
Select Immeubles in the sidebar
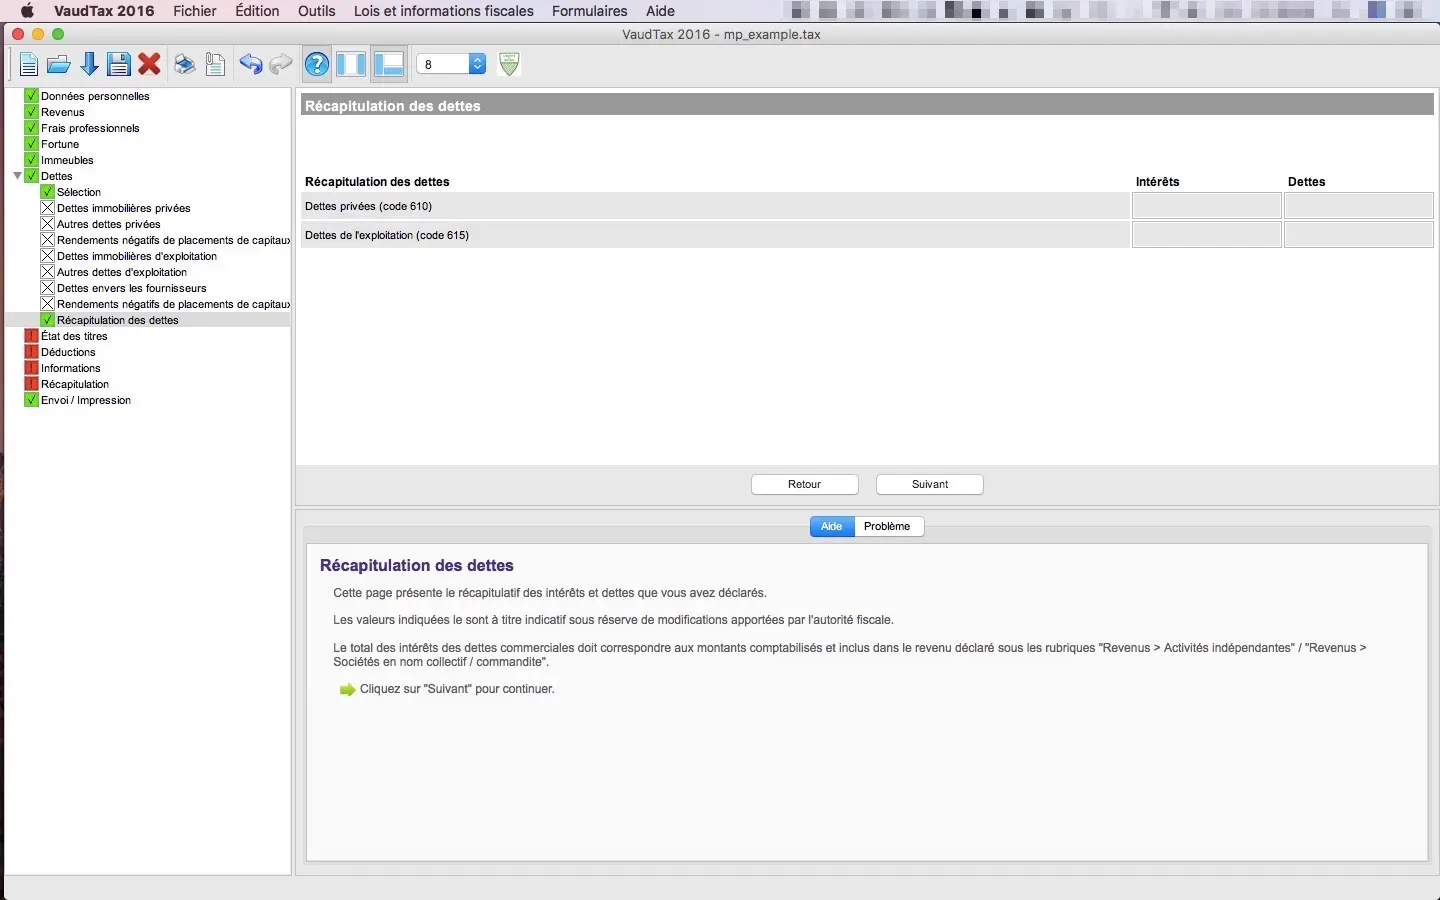point(67,160)
